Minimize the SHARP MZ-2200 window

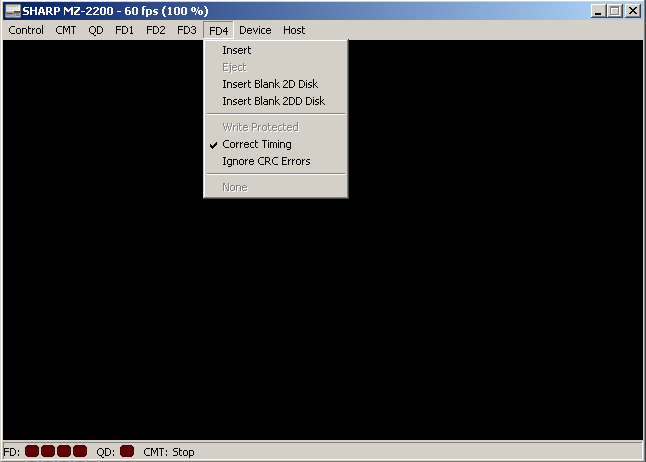coord(598,11)
